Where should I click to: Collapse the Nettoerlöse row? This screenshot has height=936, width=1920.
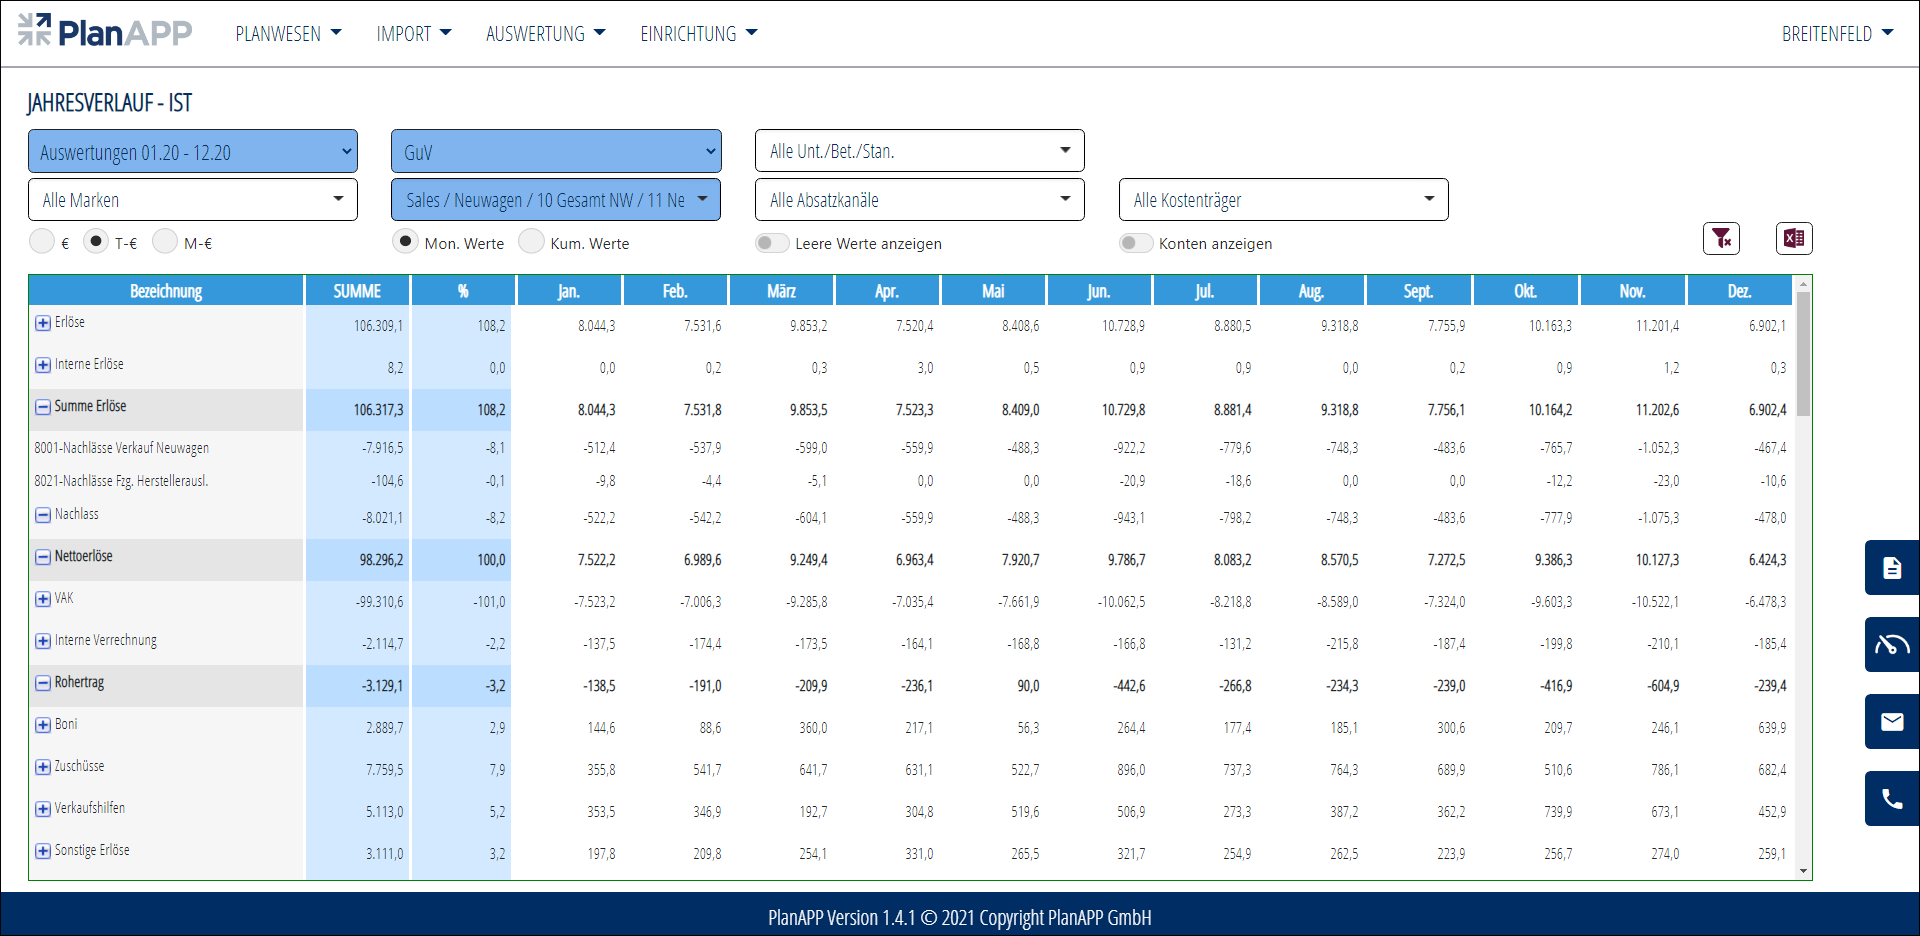pos(43,557)
